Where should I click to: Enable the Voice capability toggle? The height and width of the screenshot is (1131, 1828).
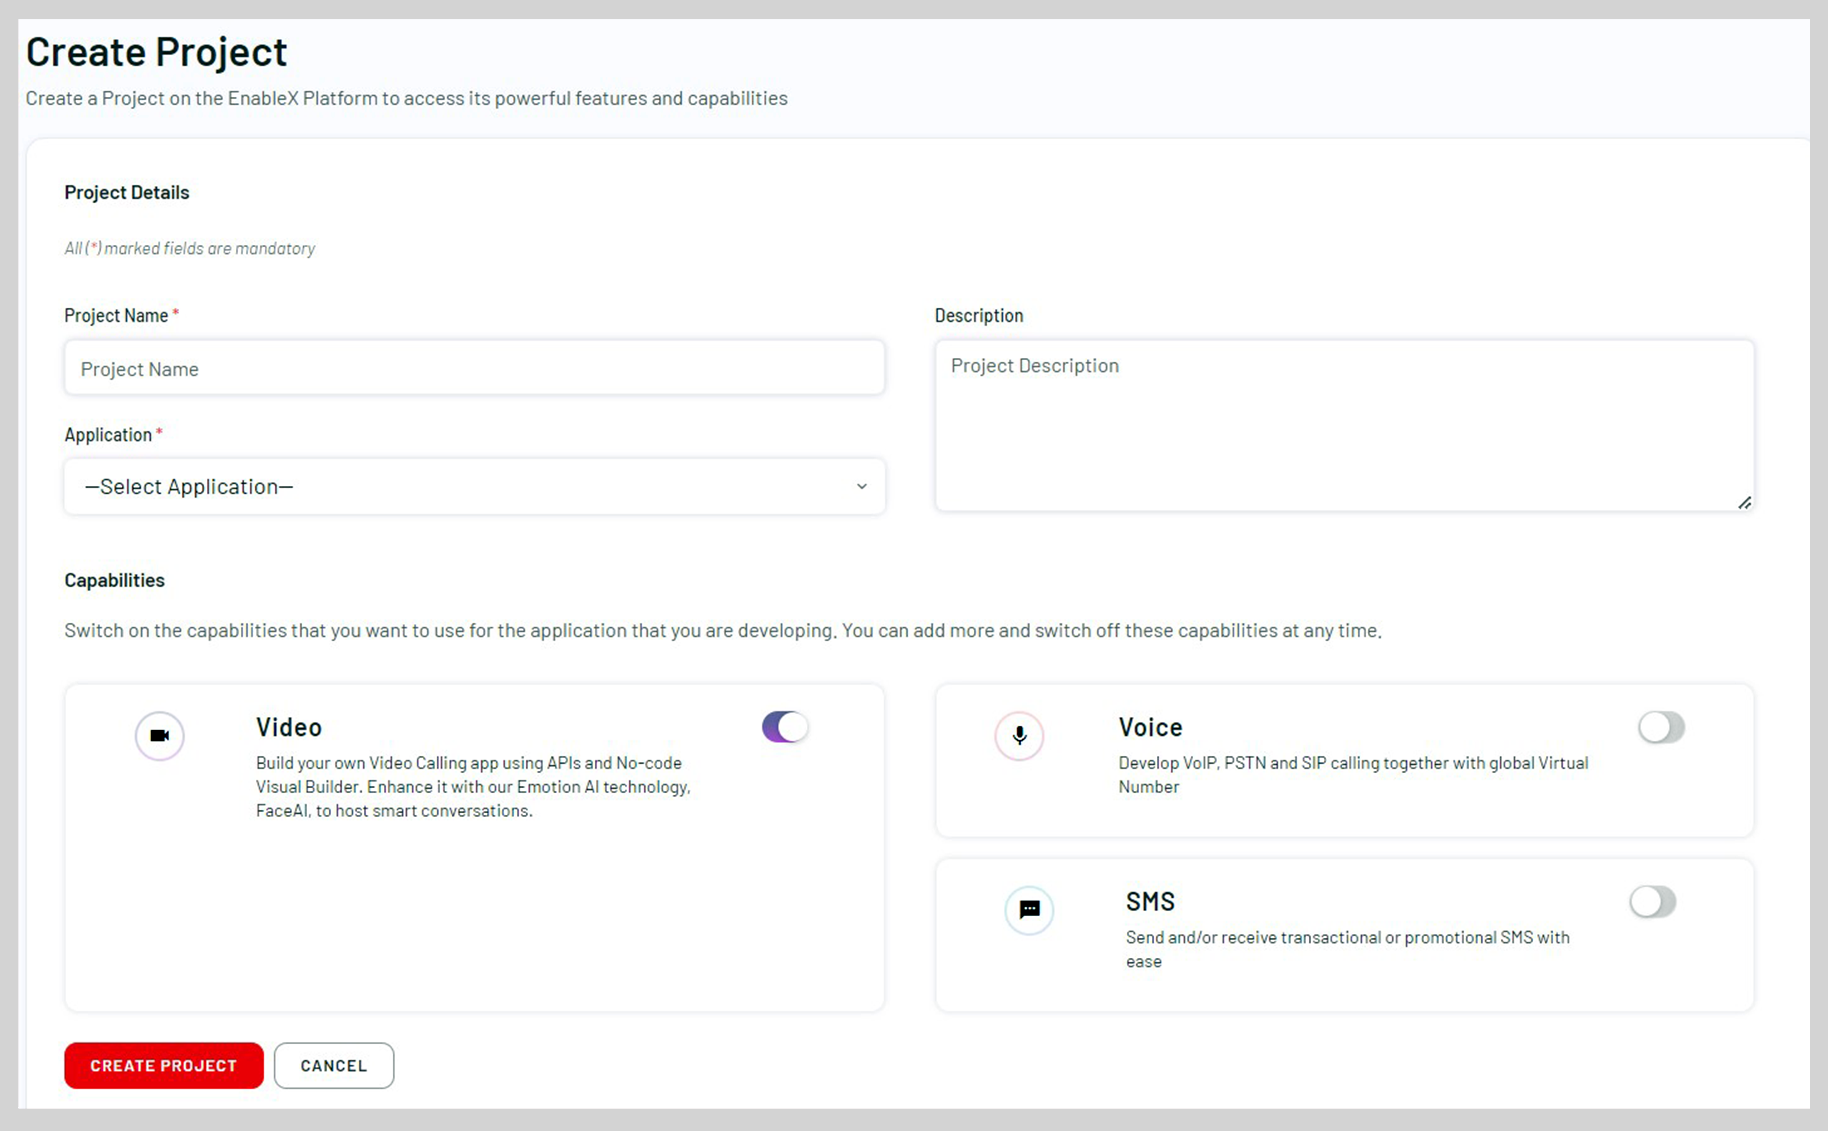1660,727
